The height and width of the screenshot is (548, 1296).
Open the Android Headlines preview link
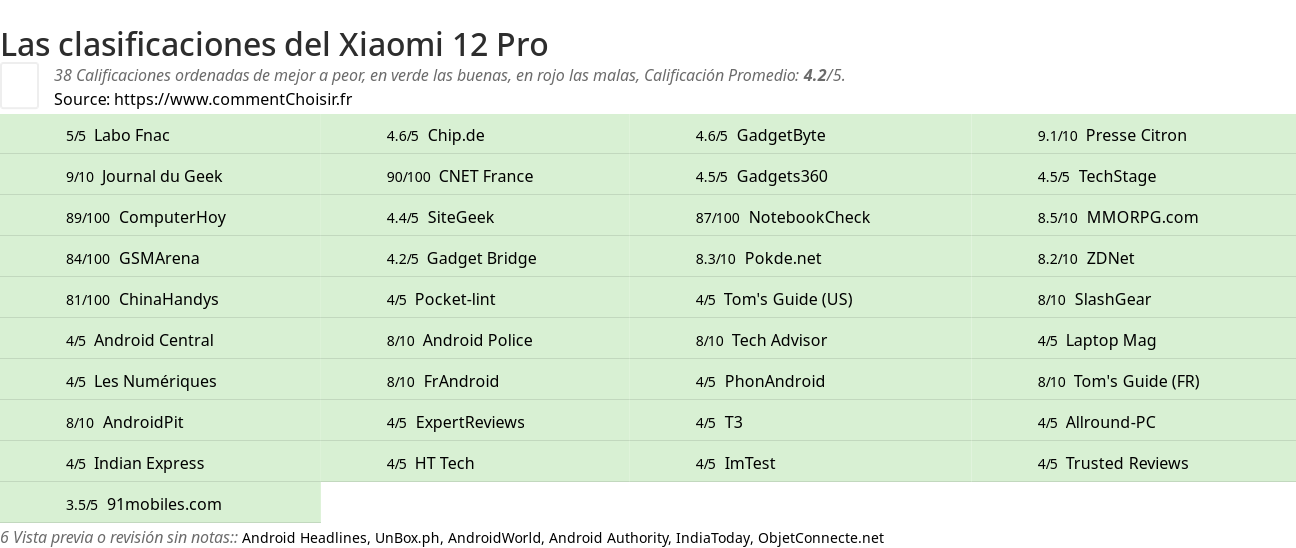click(x=304, y=538)
